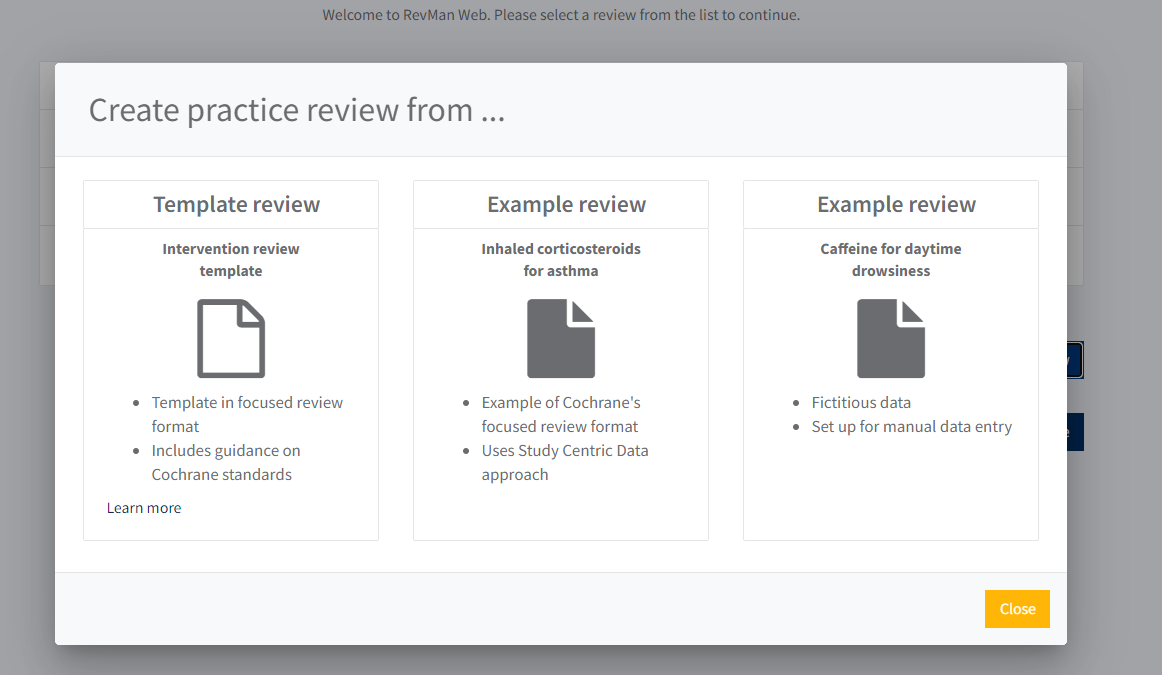Select Example review header above Caffeine title
This screenshot has height=675, width=1162.
tap(896, 205)
